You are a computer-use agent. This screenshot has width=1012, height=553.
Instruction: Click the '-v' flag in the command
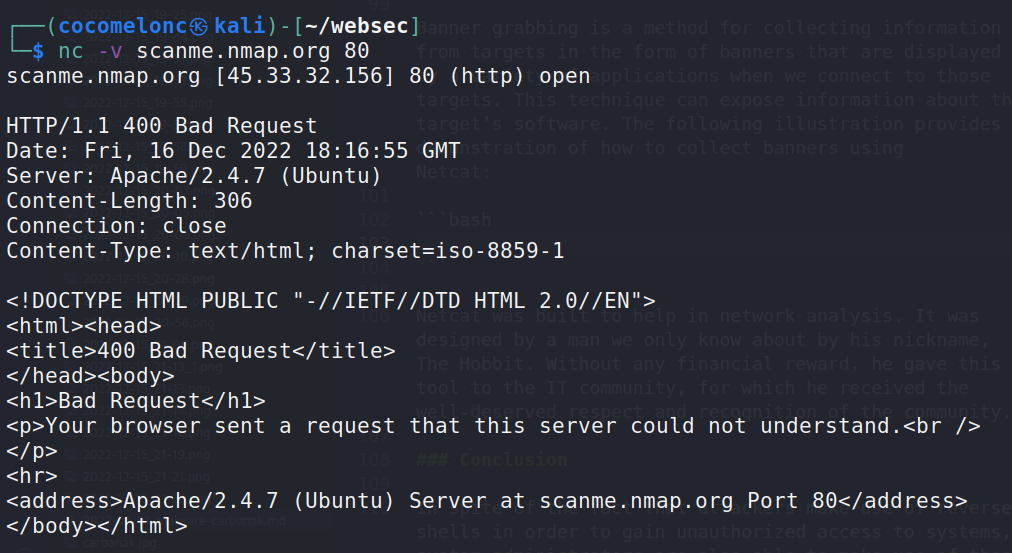[x=110, y=51]
